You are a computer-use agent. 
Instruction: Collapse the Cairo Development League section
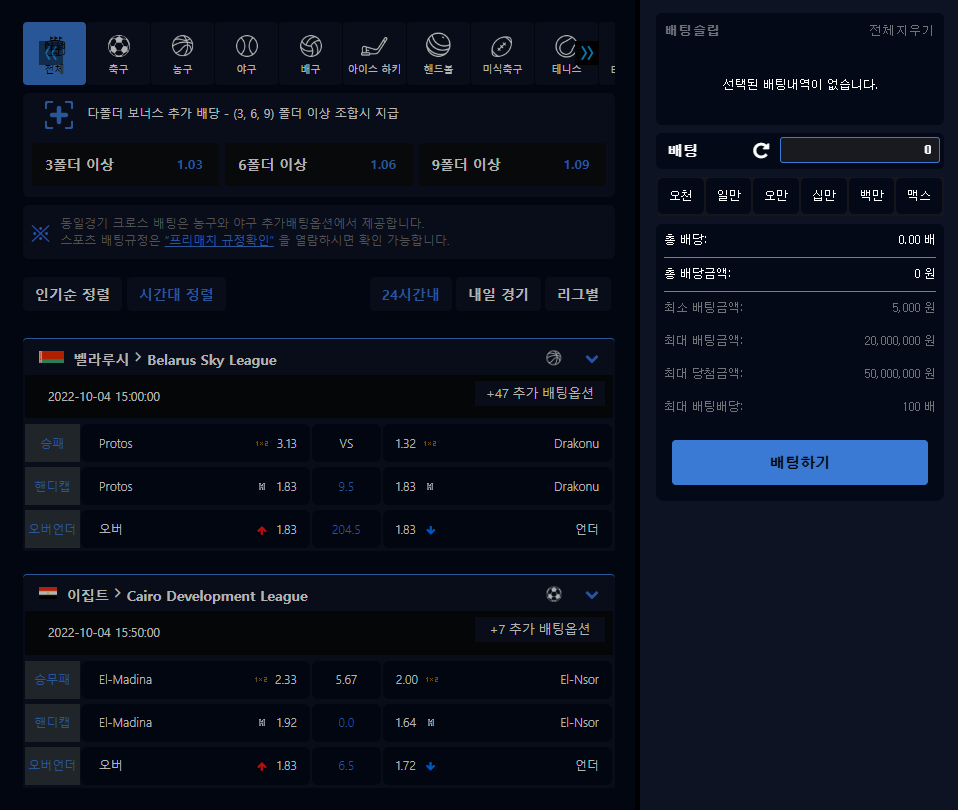(x=591, y=595)
